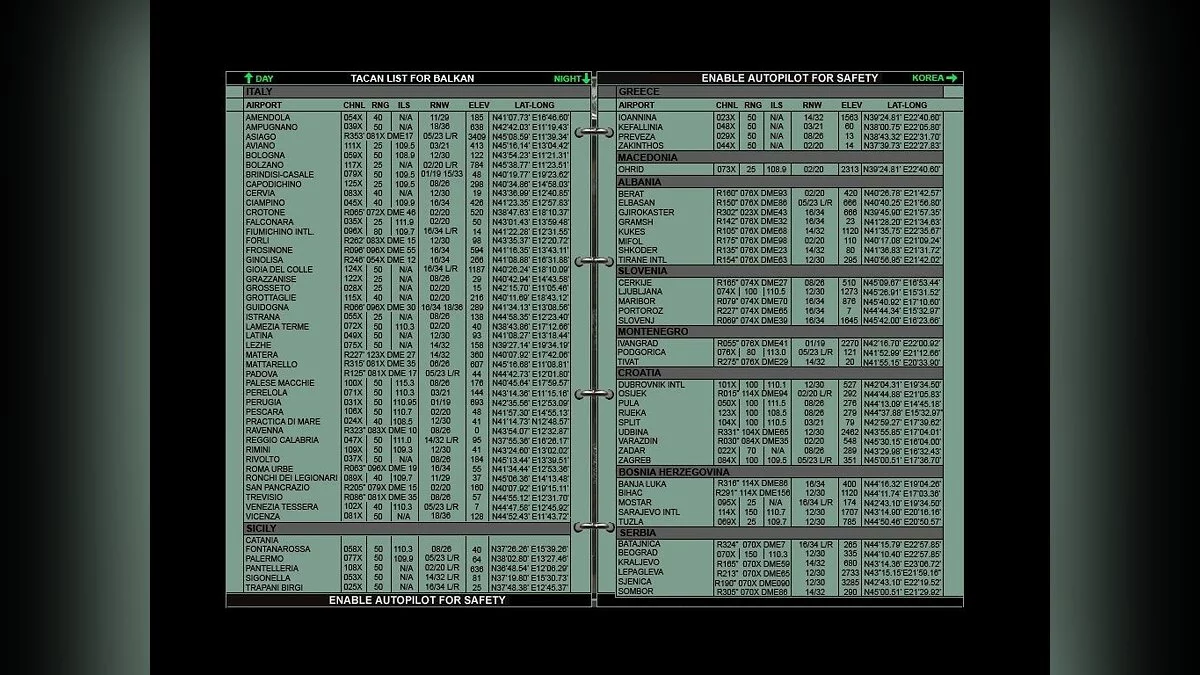Click the green DAY up arrow
1200x675 pixels.
coord(248,78)
